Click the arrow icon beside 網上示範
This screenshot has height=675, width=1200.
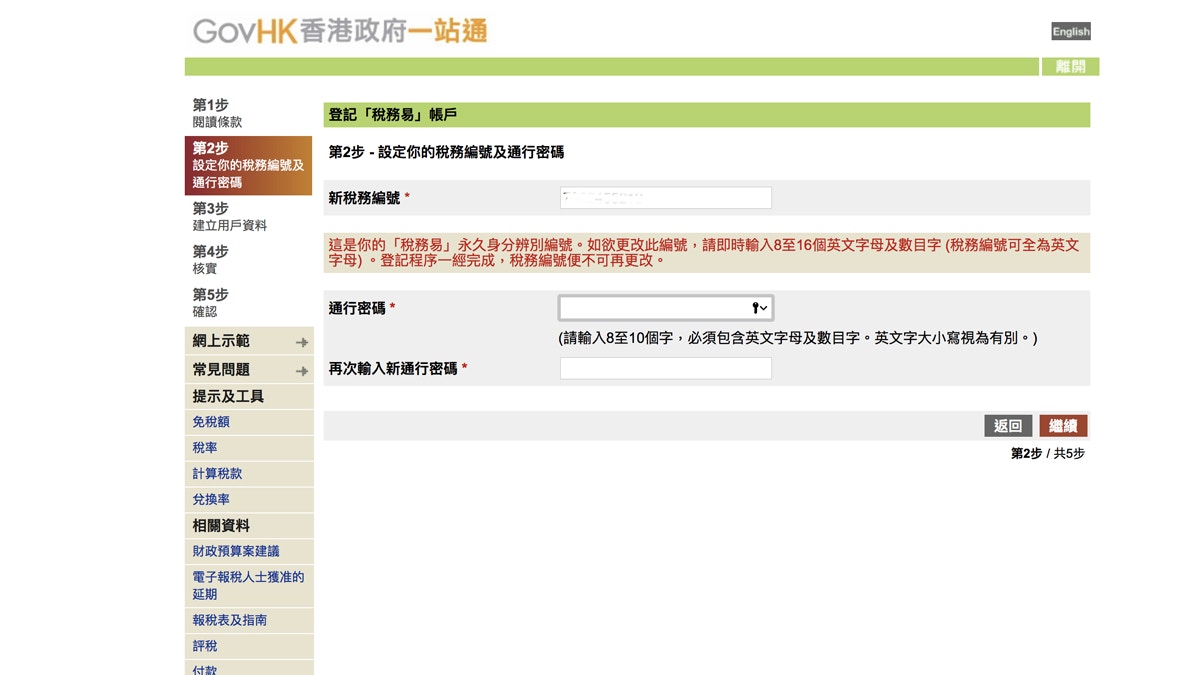(302, 343)
